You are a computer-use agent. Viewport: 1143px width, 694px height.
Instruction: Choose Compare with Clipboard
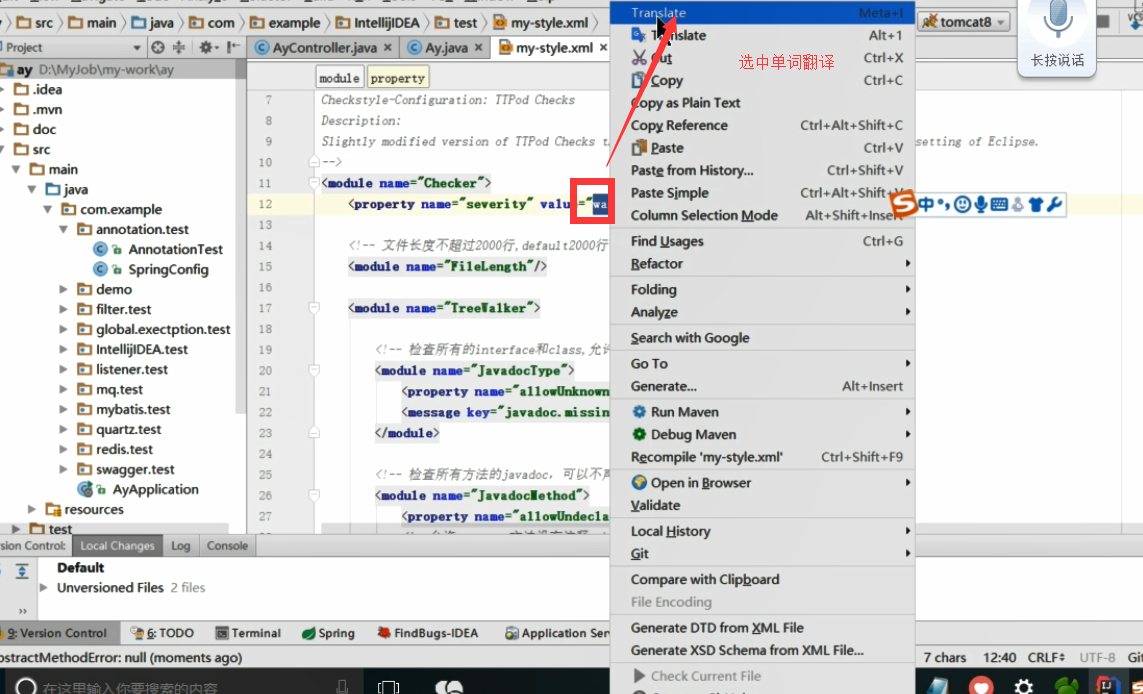click(x=762, y=580)
